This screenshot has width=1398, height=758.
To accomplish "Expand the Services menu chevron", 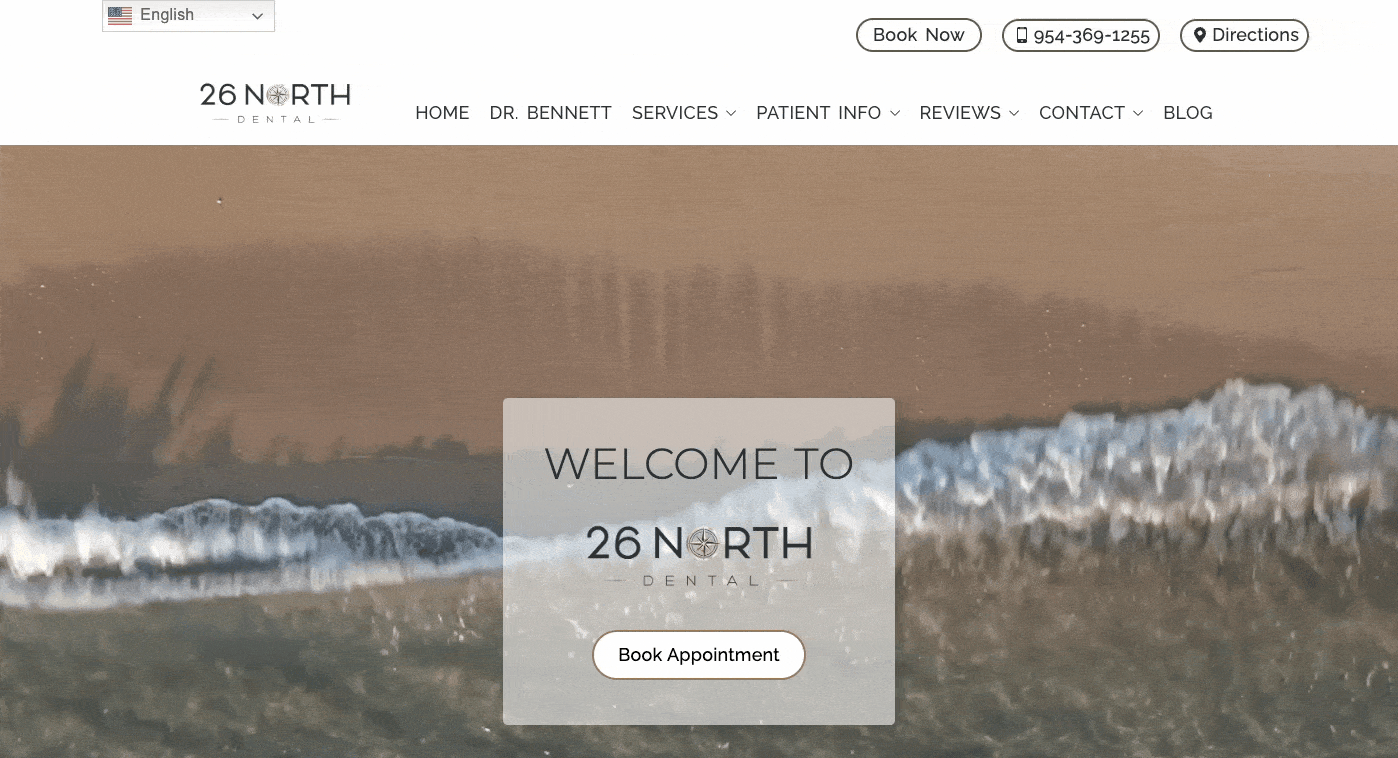I will [x=731, y=114].
